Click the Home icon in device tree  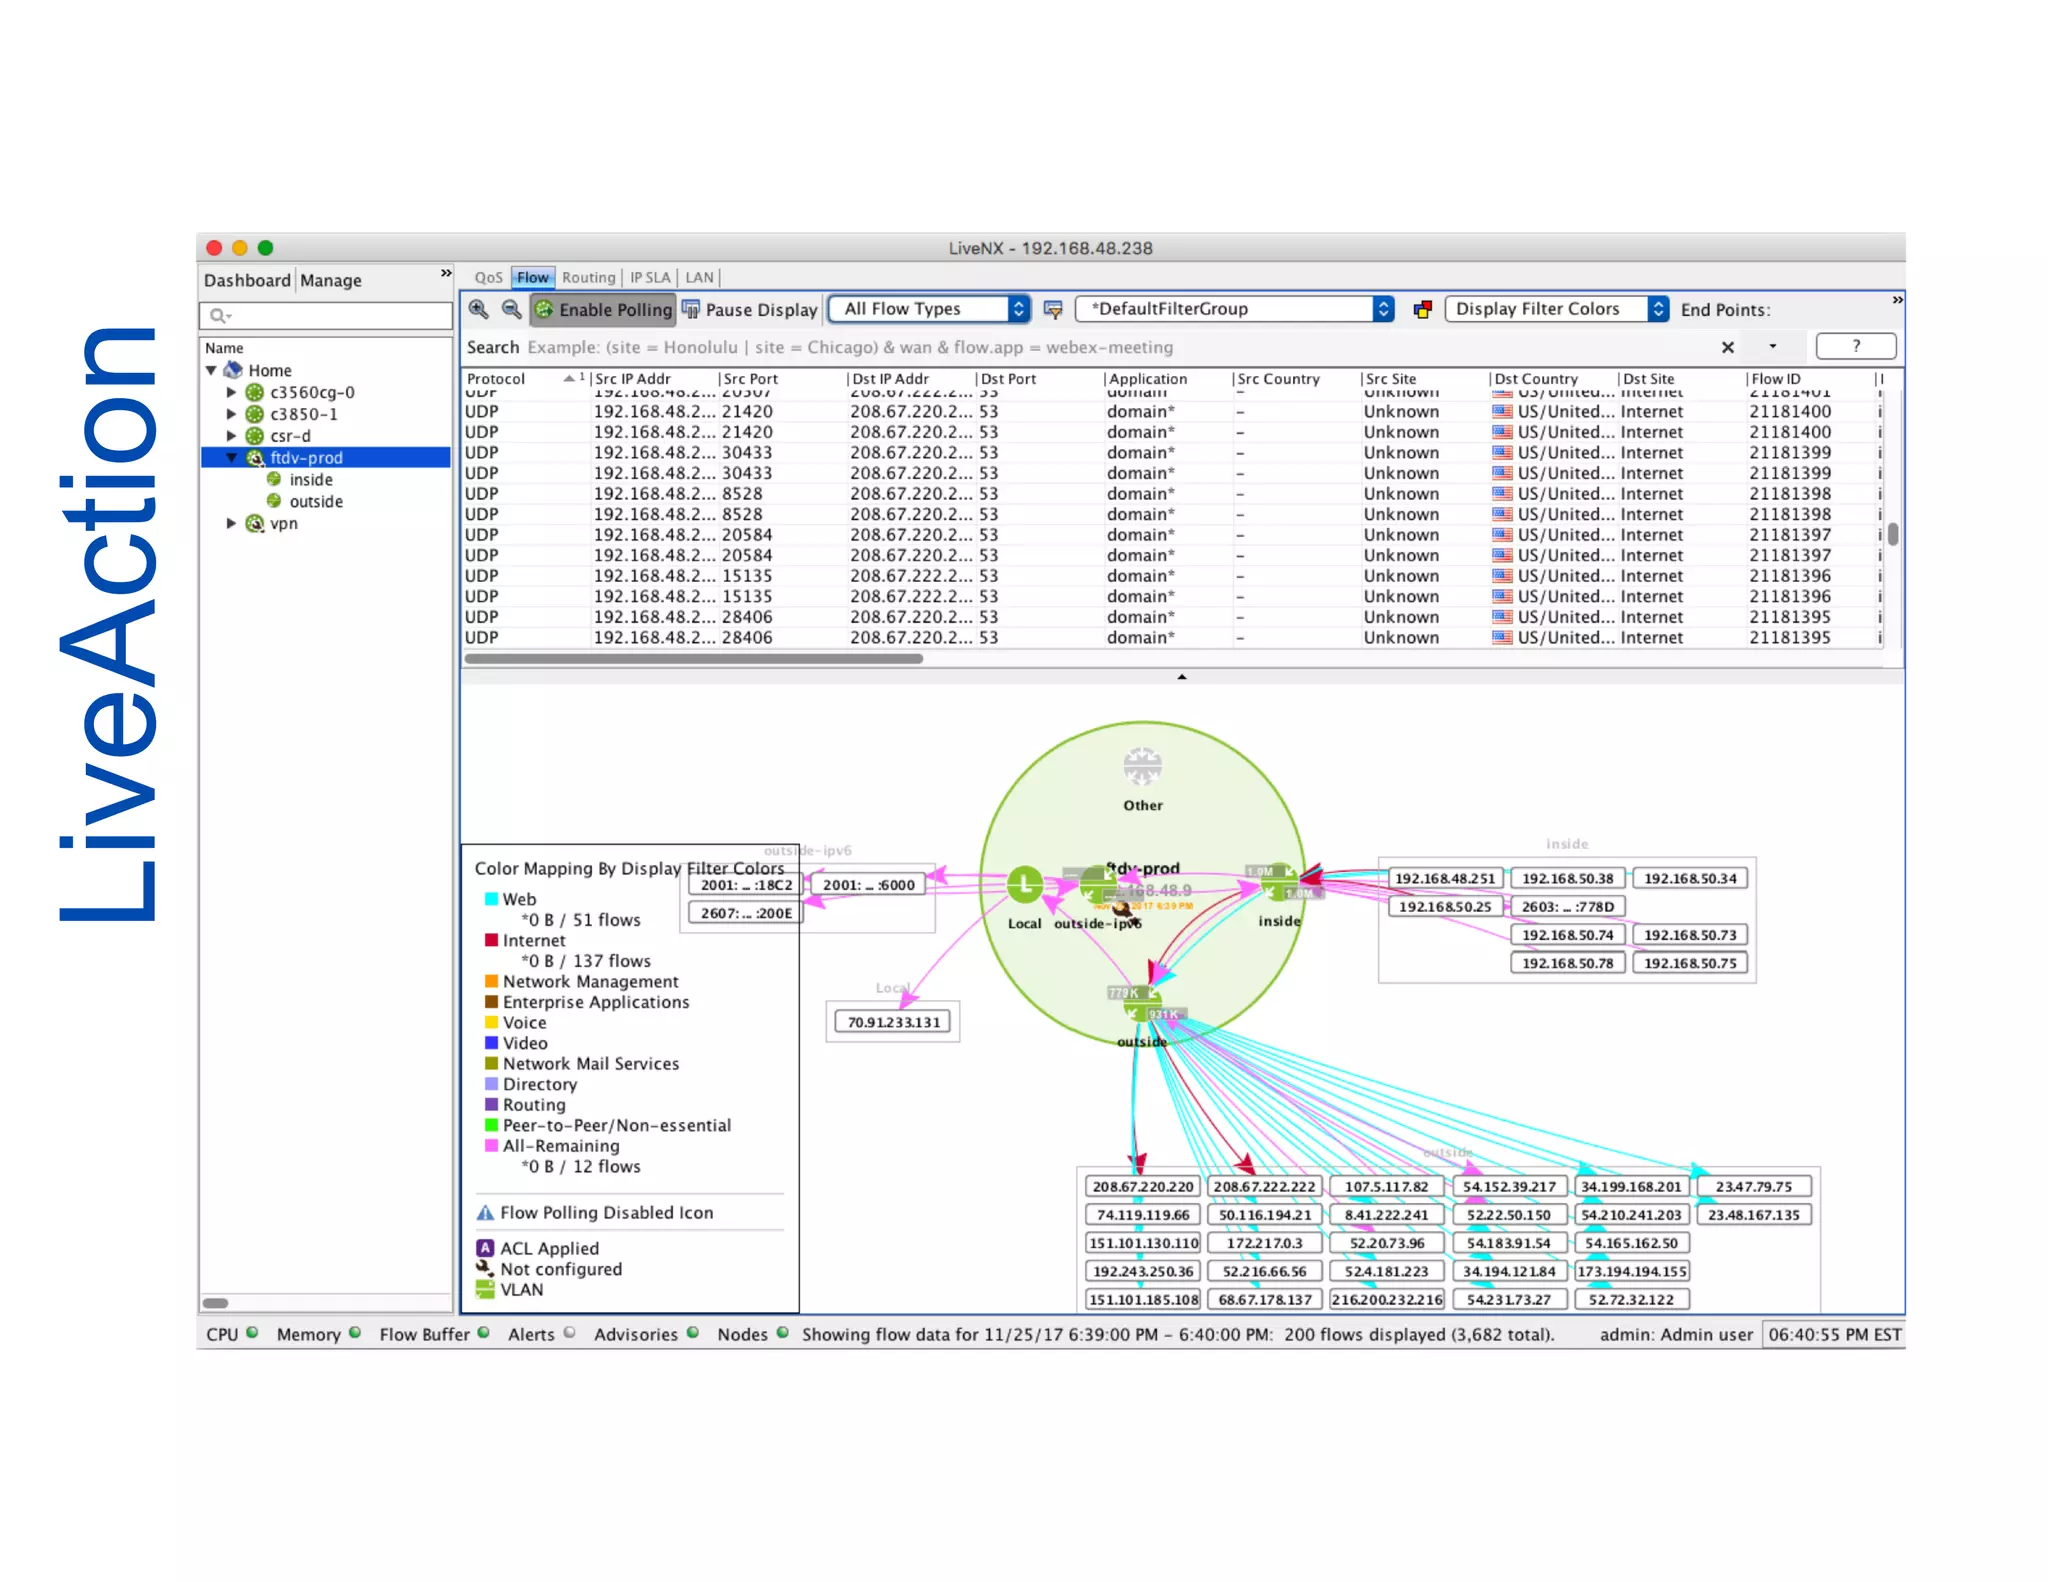pyautogui.click(x=234, y=370)
